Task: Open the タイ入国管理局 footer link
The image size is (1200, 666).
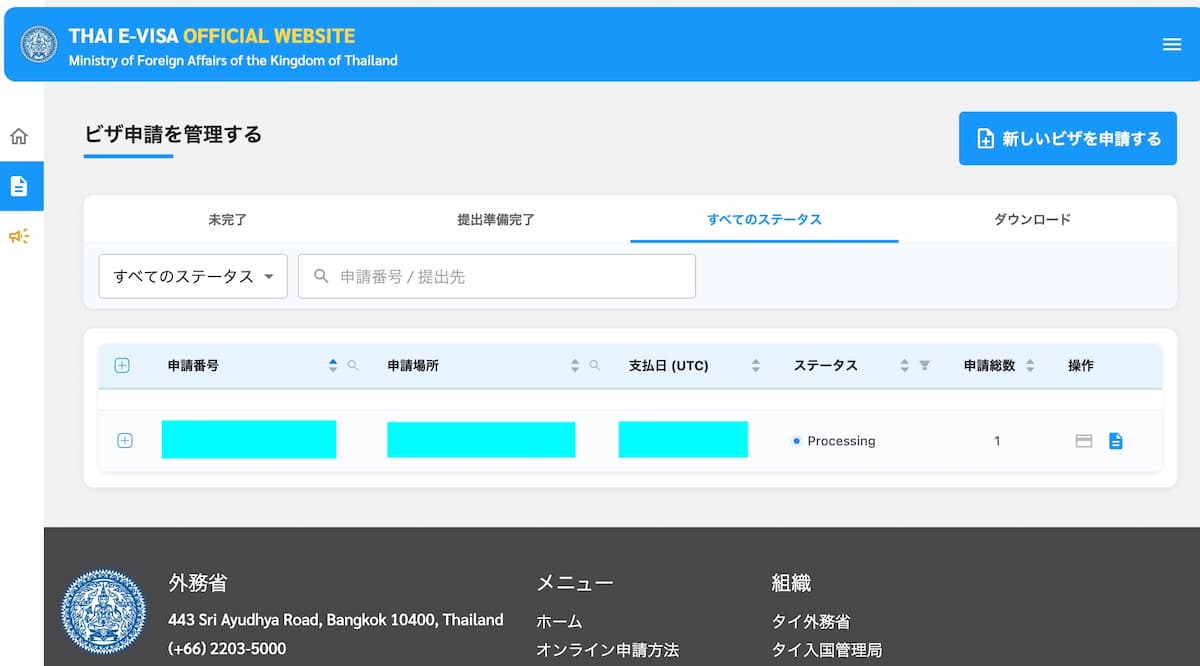Action: point(827,650)
